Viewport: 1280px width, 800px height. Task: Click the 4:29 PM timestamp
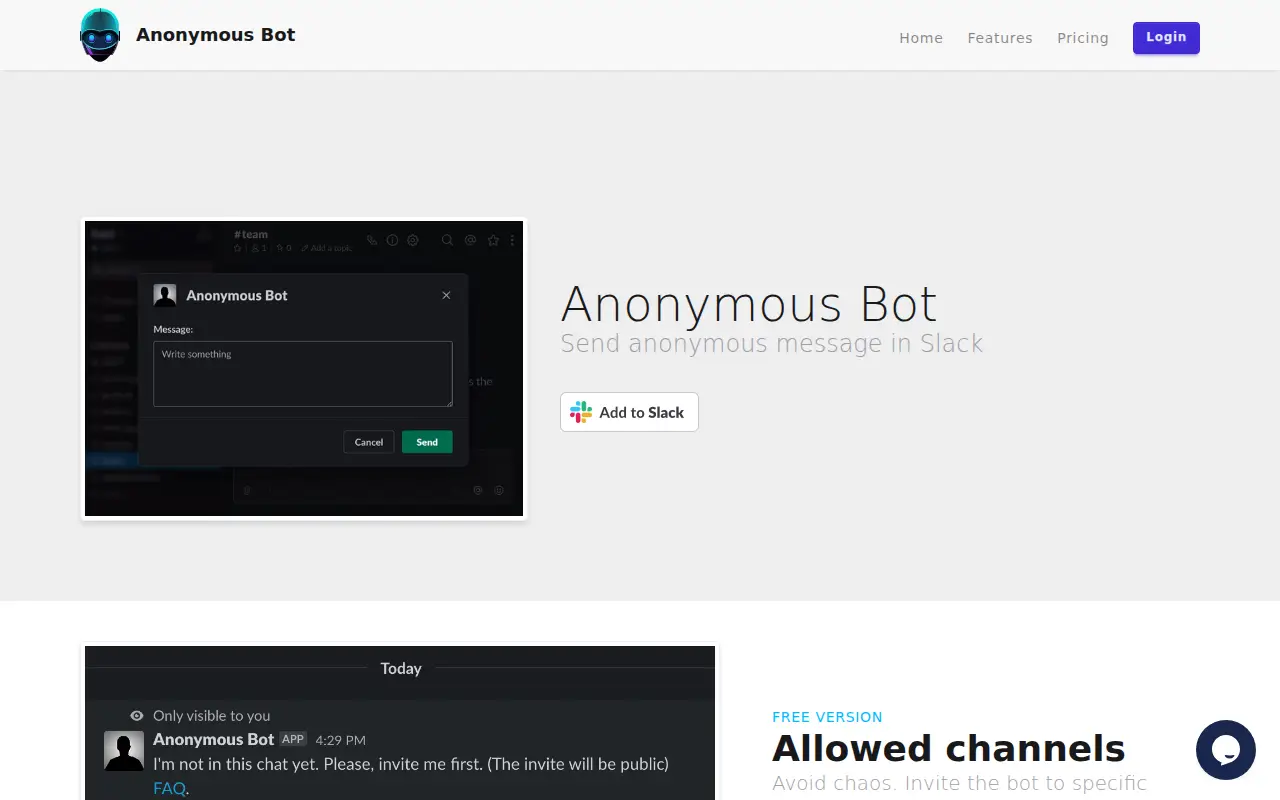tap(340, 740)
